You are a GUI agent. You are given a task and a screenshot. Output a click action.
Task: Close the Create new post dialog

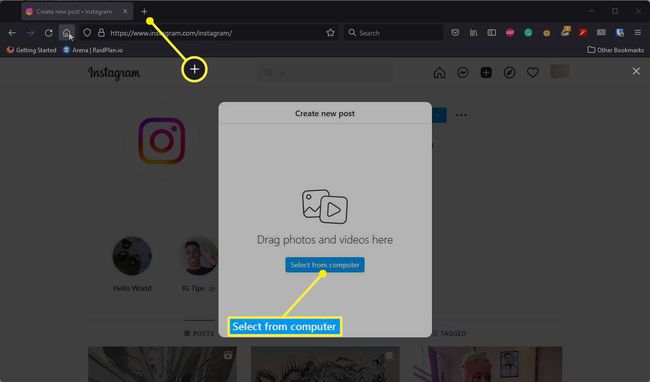(636, 71)
